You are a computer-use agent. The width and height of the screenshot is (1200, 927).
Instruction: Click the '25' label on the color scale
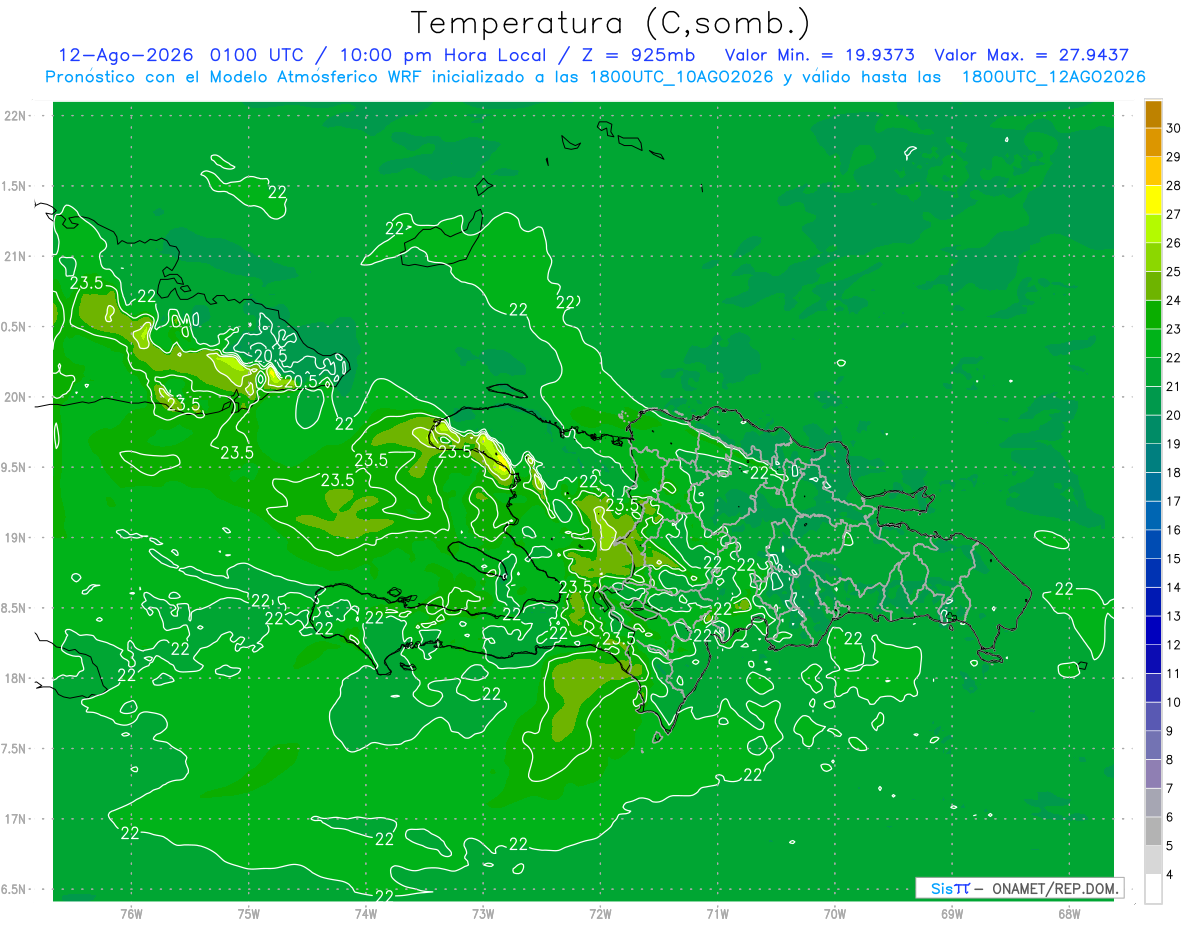pos(1174,272)
